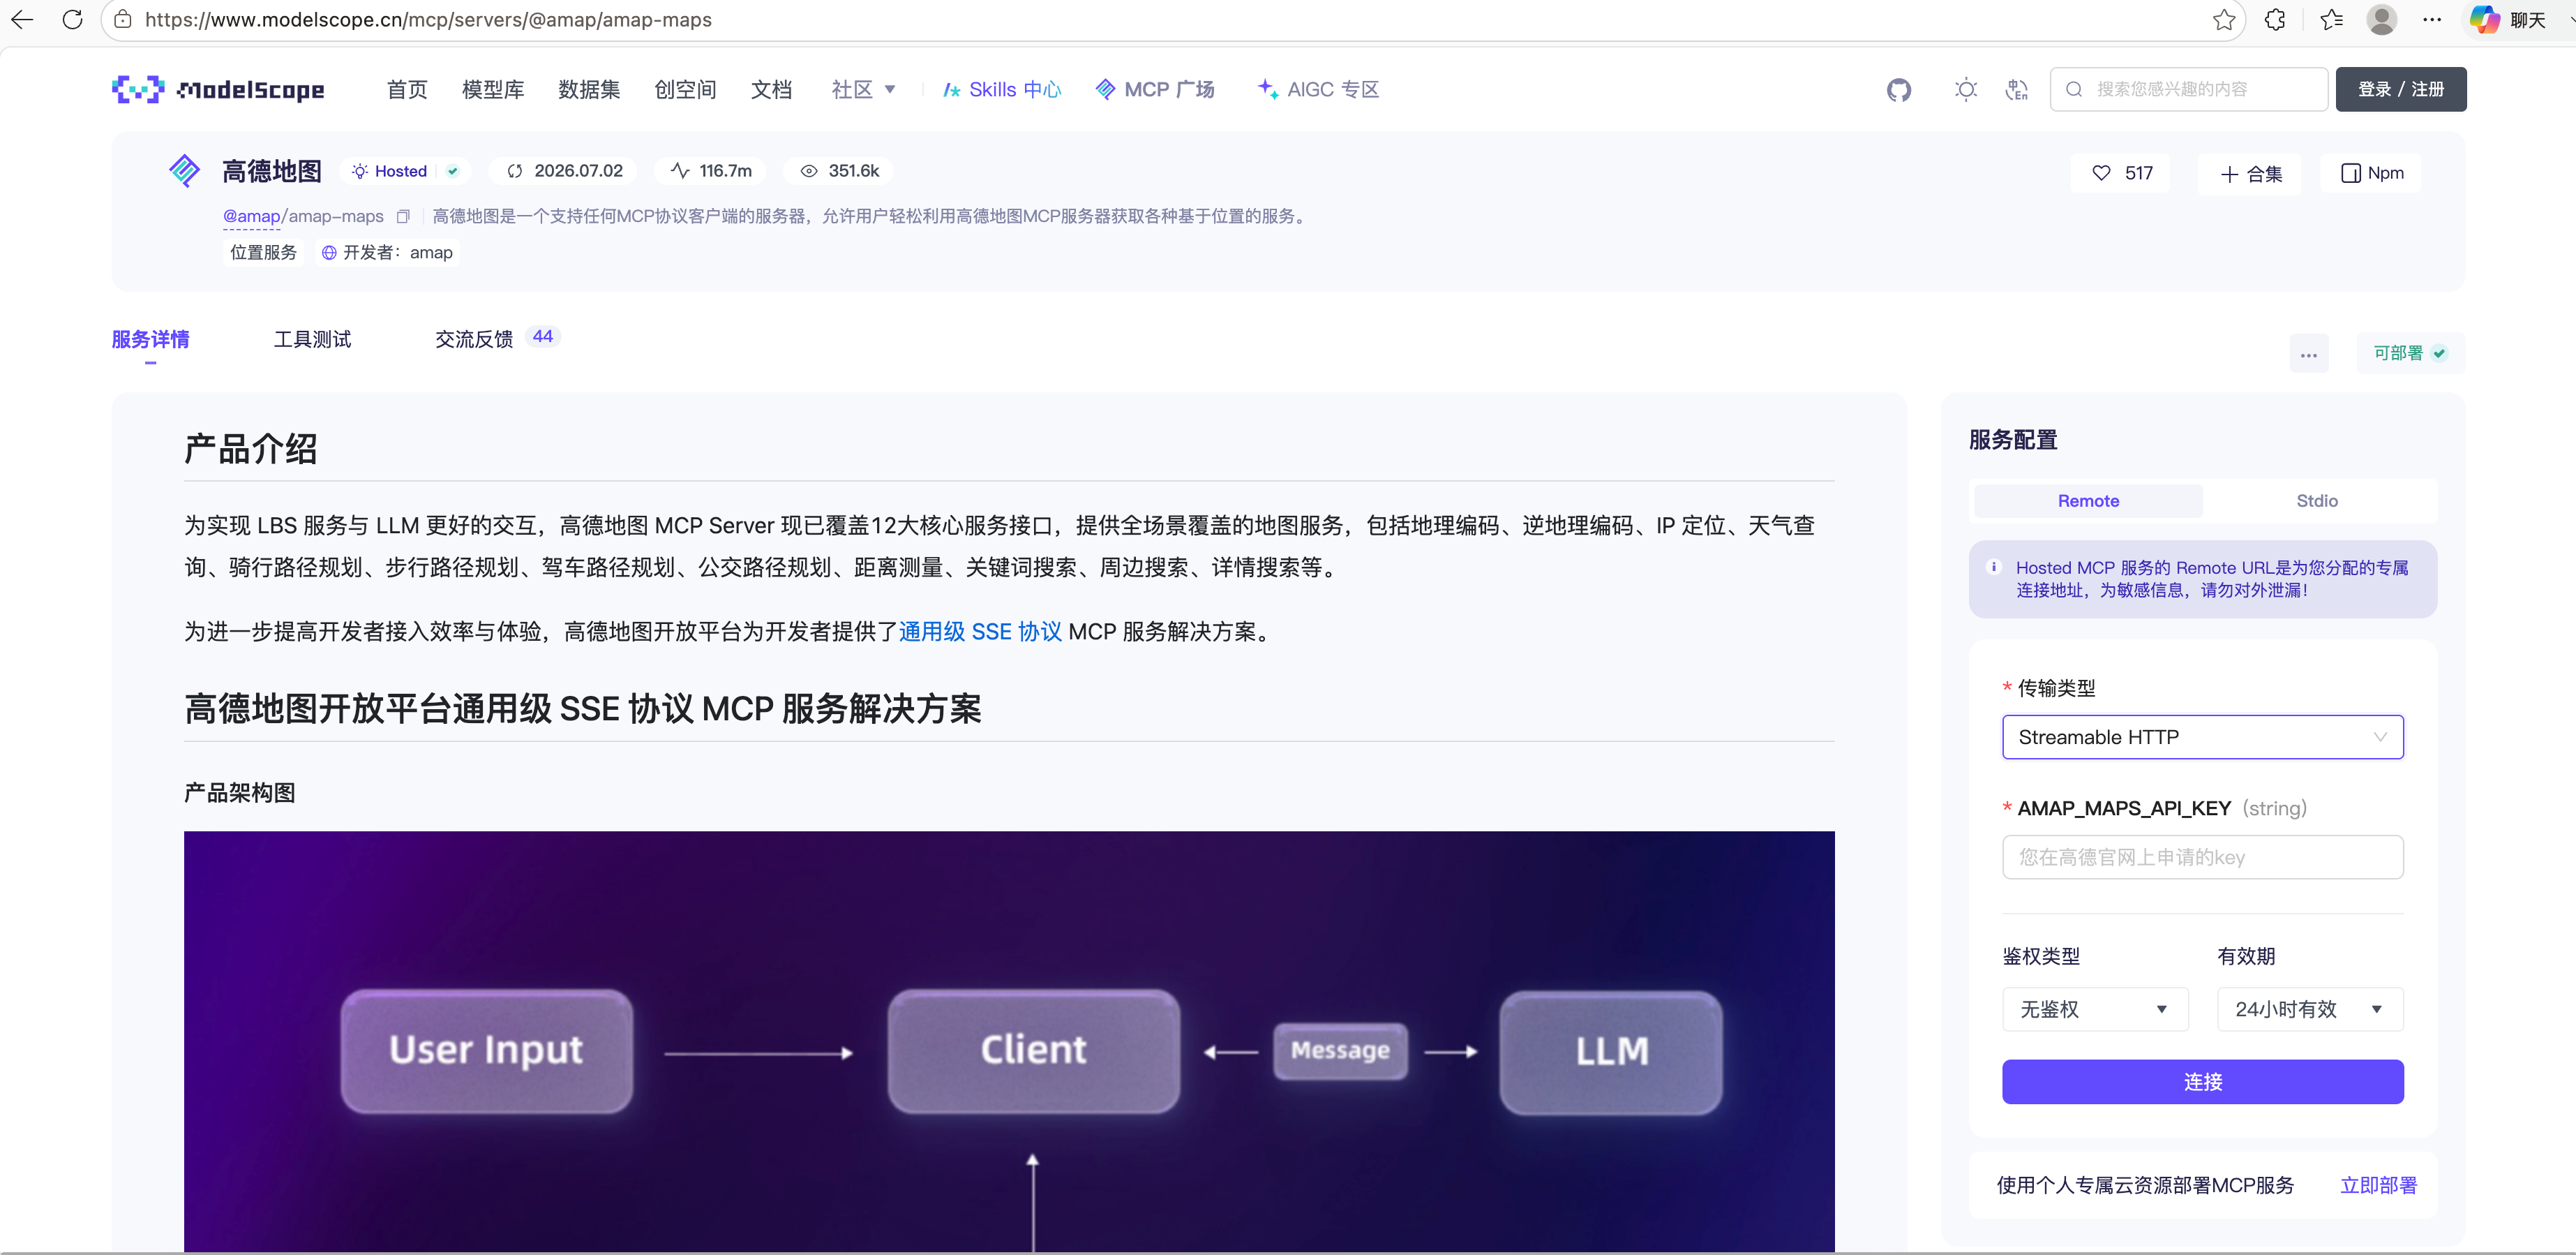The image size is (2576, 1255).
Task: Open 数据集 in the navigation
Action: tap(589, 90)
